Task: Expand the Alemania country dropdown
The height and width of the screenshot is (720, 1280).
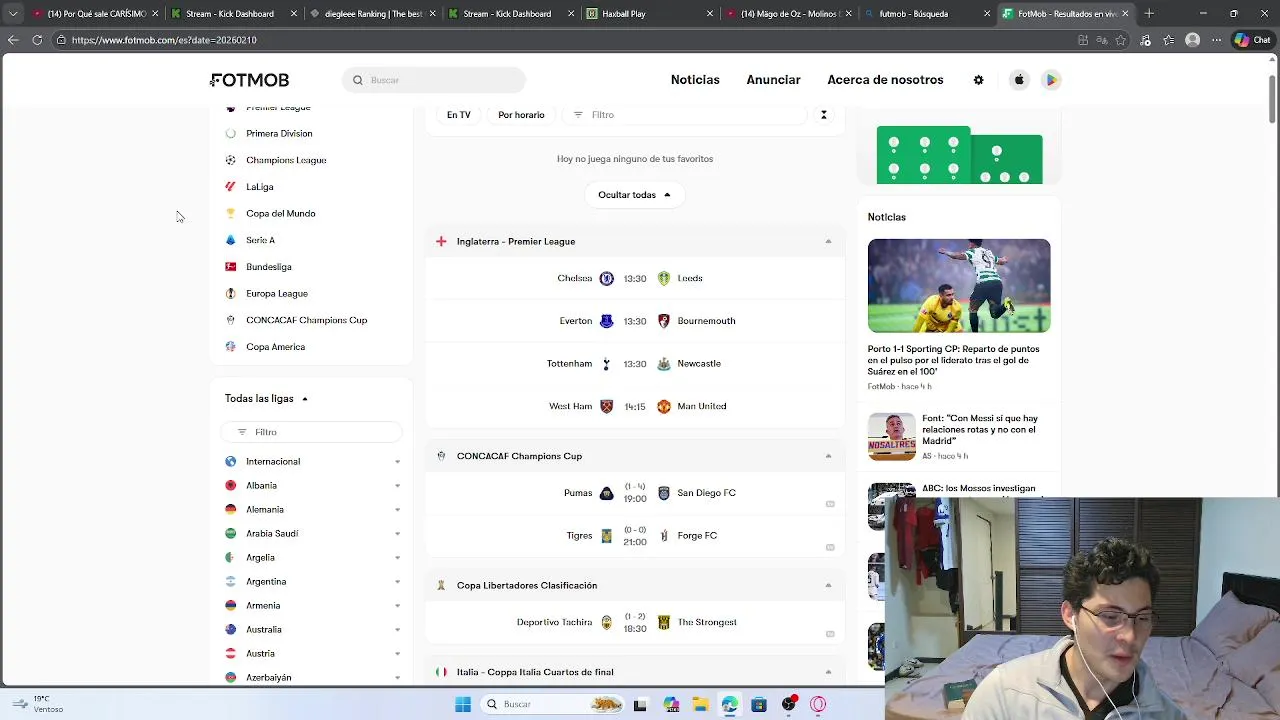Action: click(397, 510)
